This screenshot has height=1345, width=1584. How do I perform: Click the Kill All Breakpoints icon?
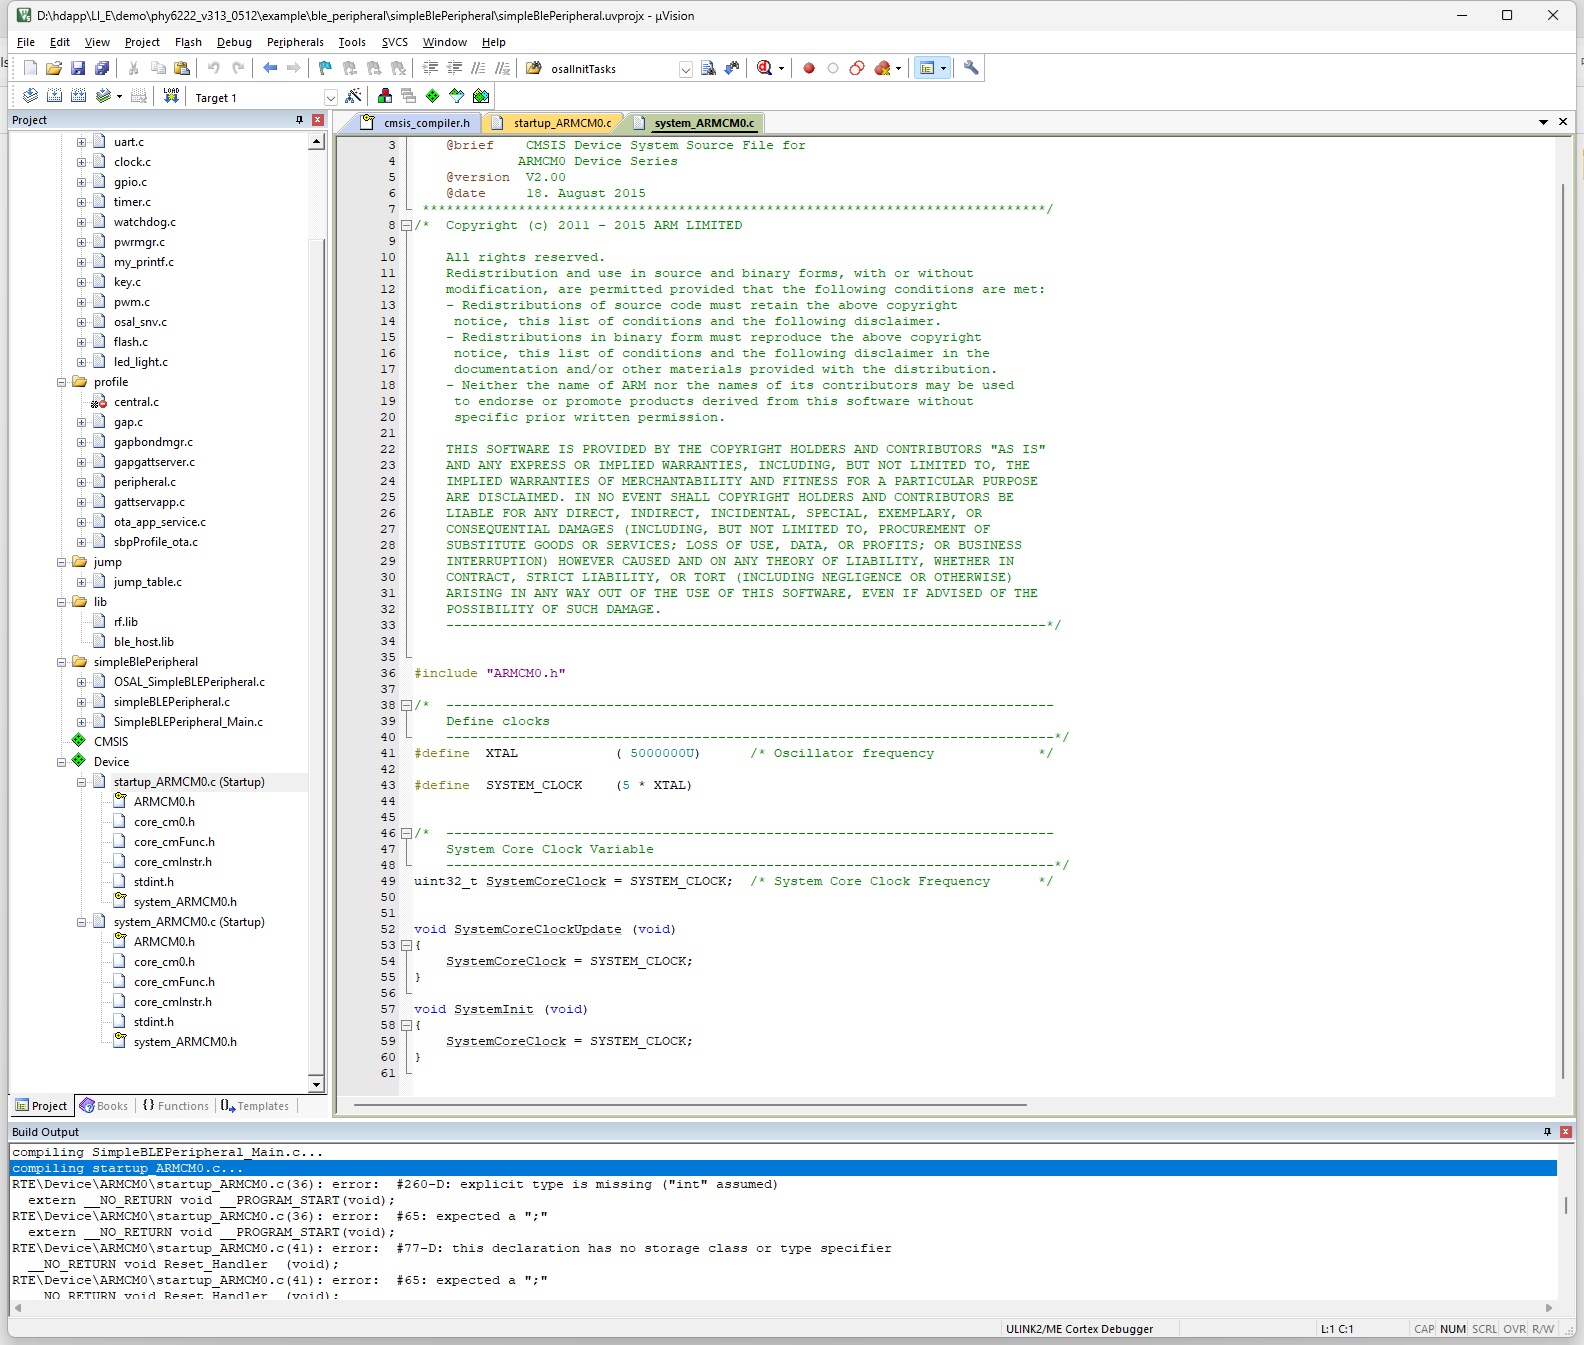click(882, 68)
